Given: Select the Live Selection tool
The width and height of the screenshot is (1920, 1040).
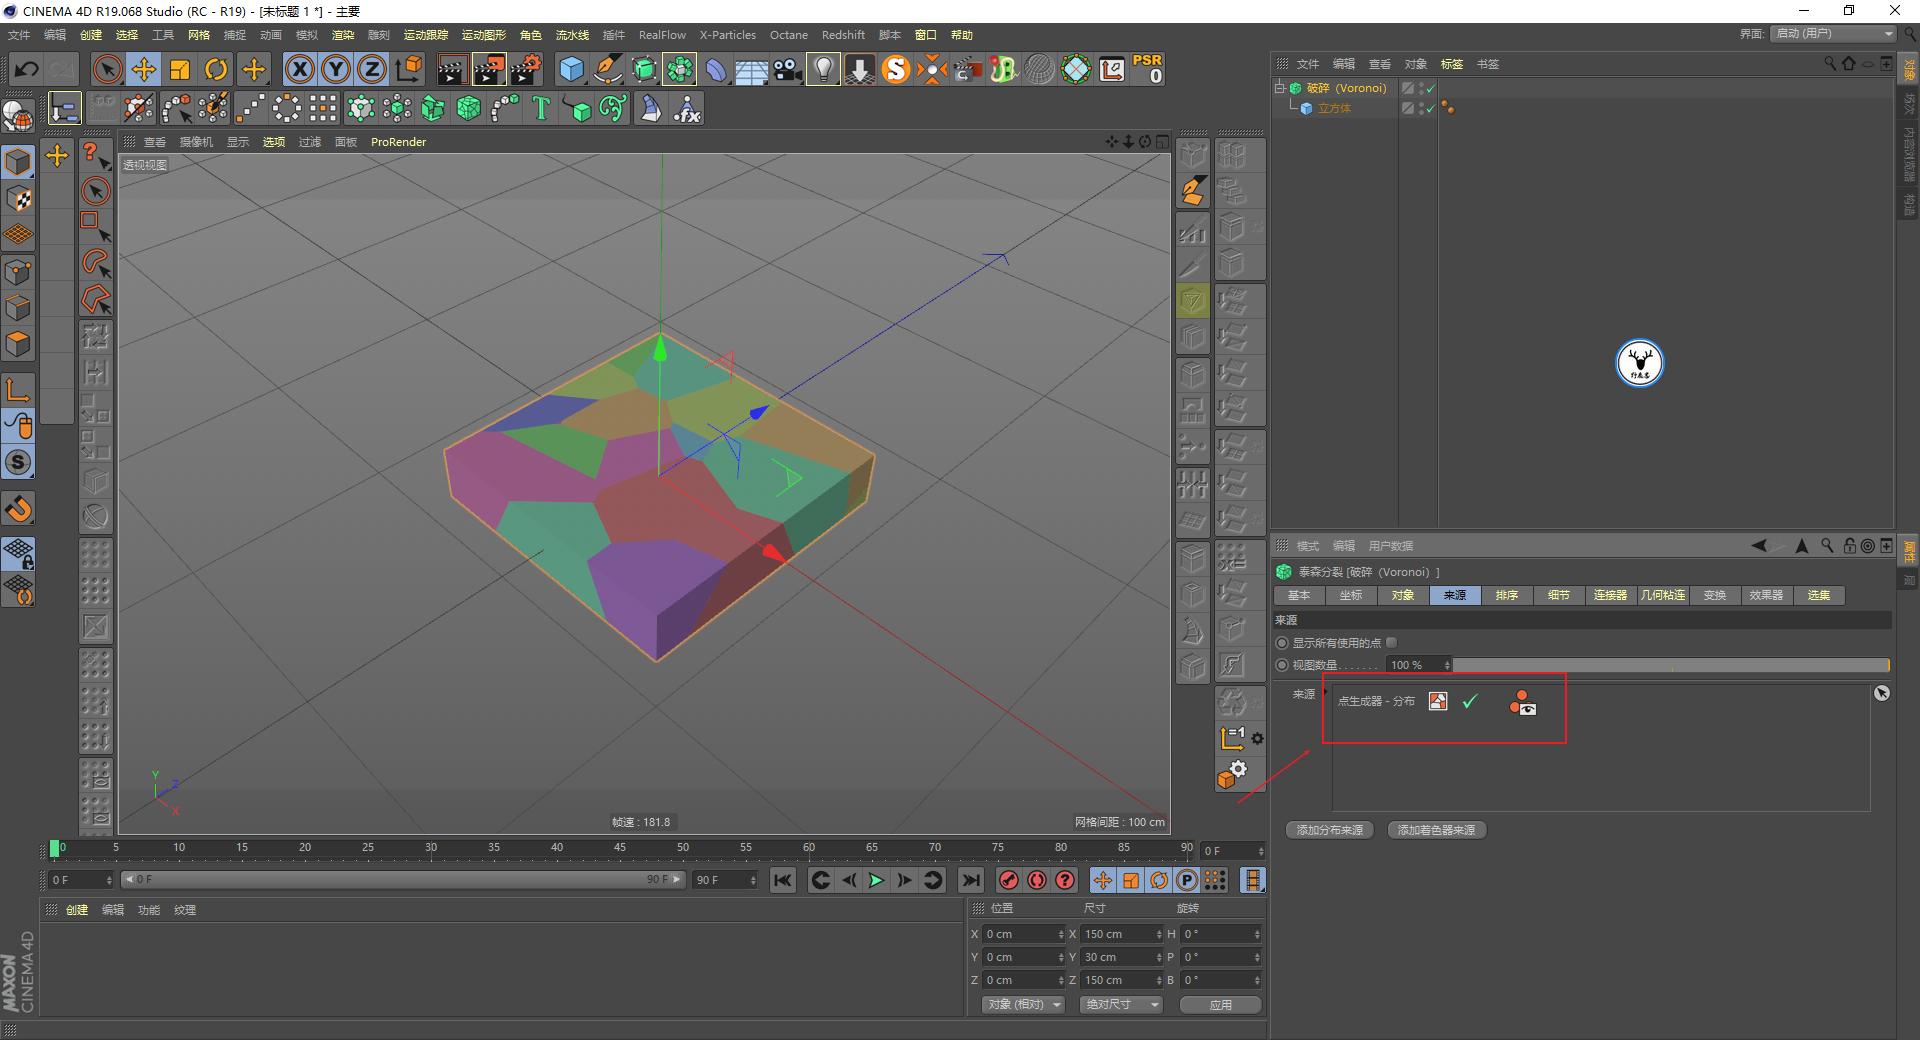Looking at the screenshot, I should point(105,69).
